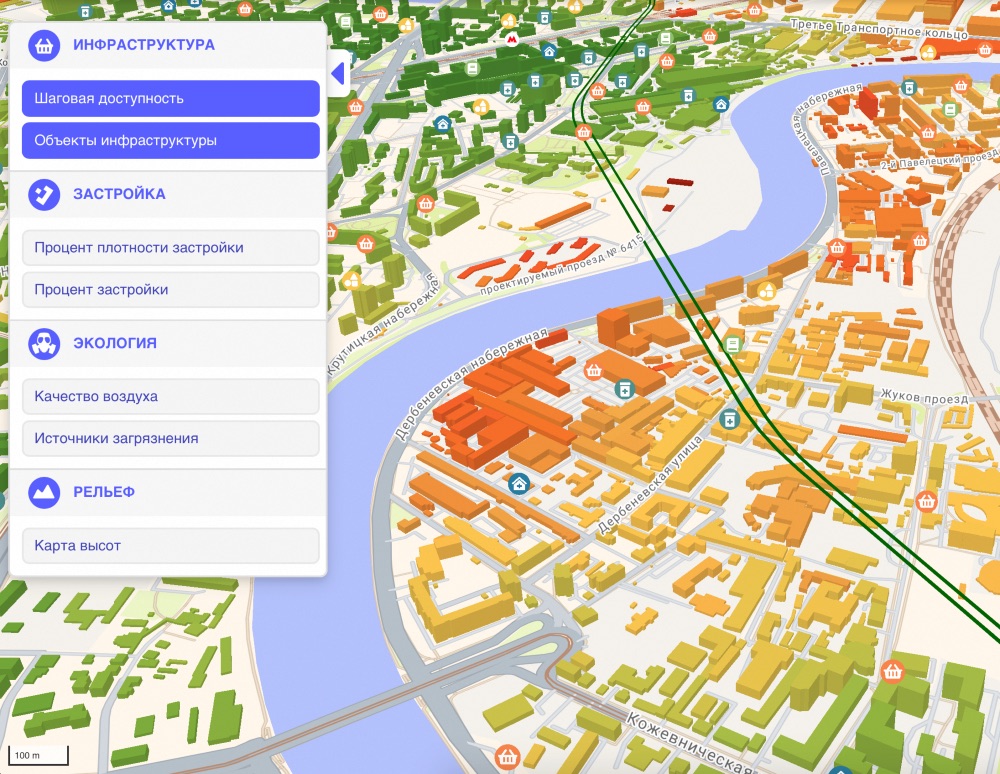1000x774 pixels.
Task: Enable Процент плотности застройки layer
Action: [170, 247]
